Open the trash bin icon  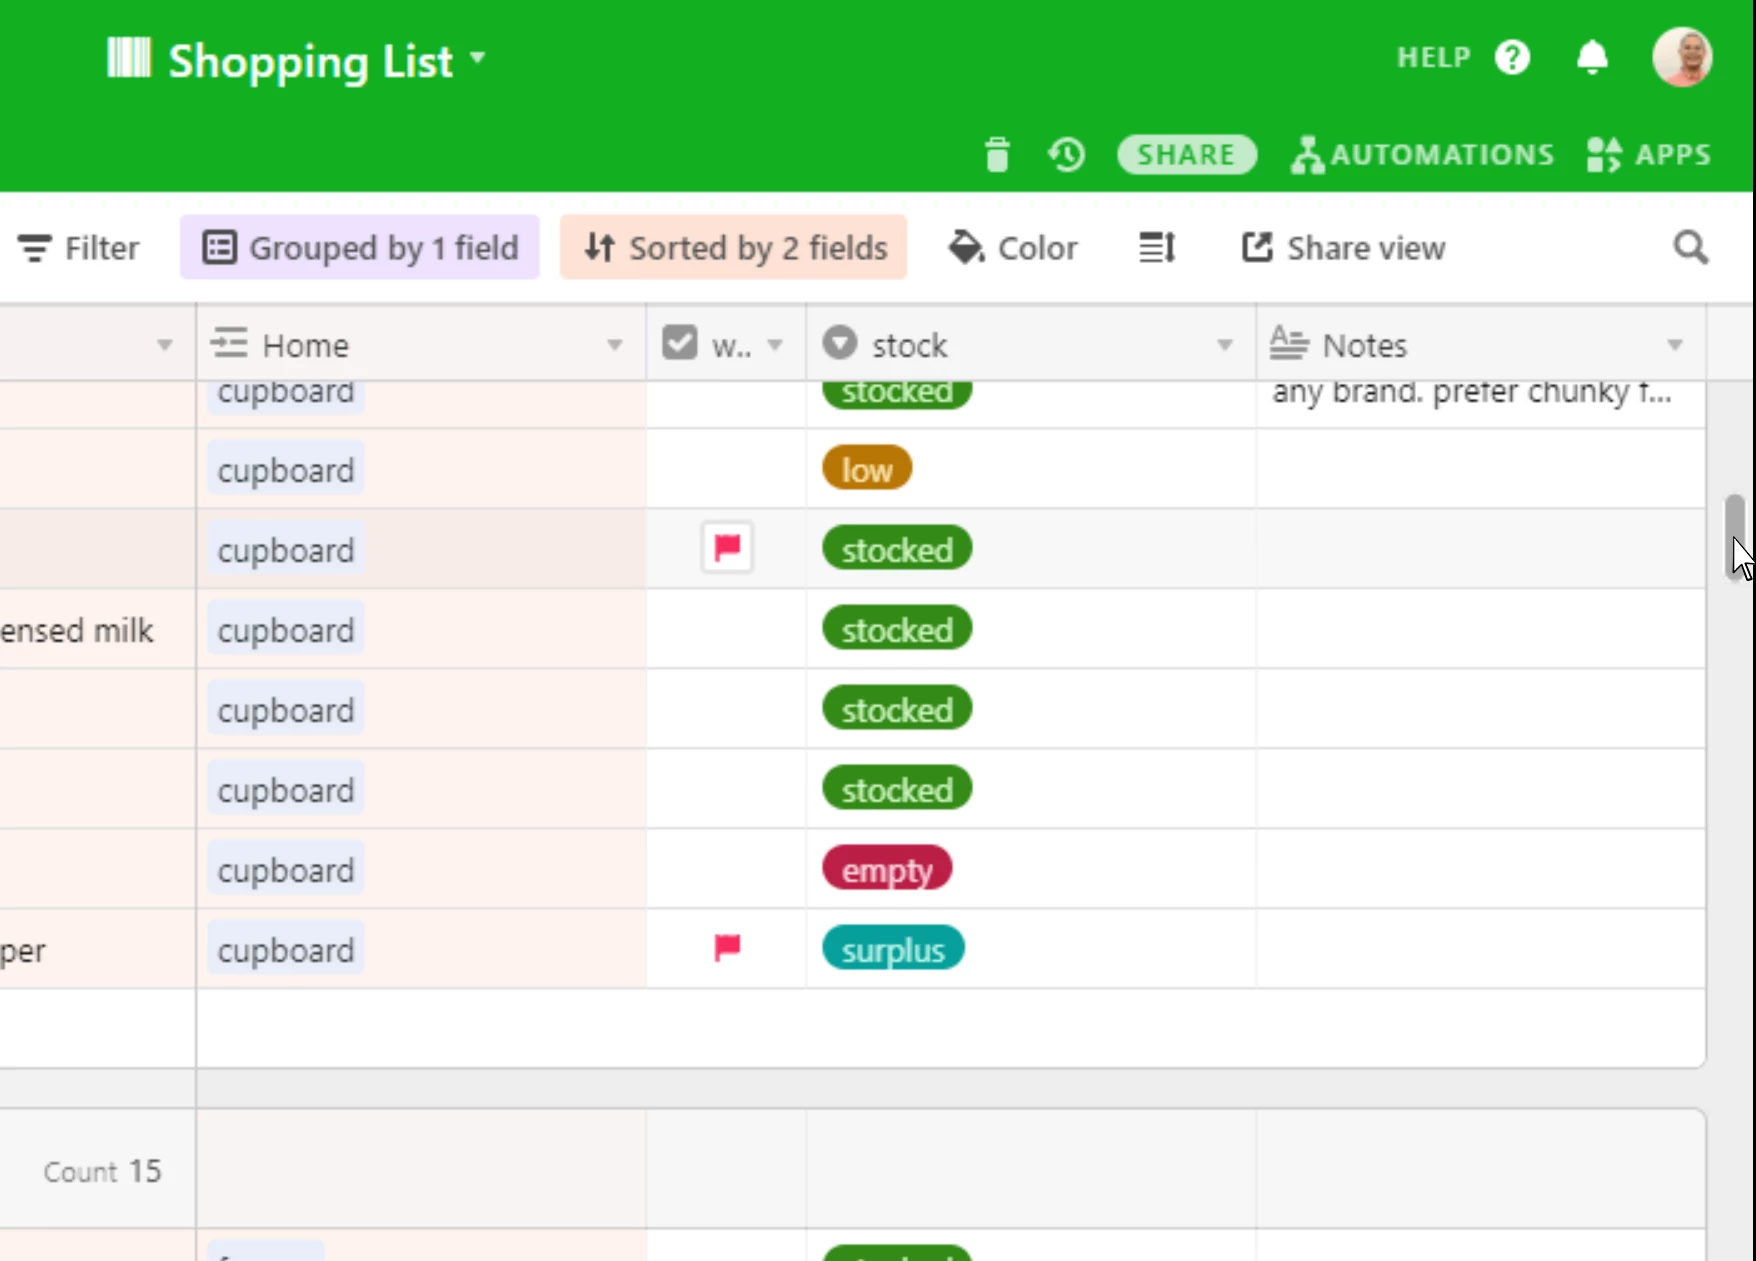997,155
